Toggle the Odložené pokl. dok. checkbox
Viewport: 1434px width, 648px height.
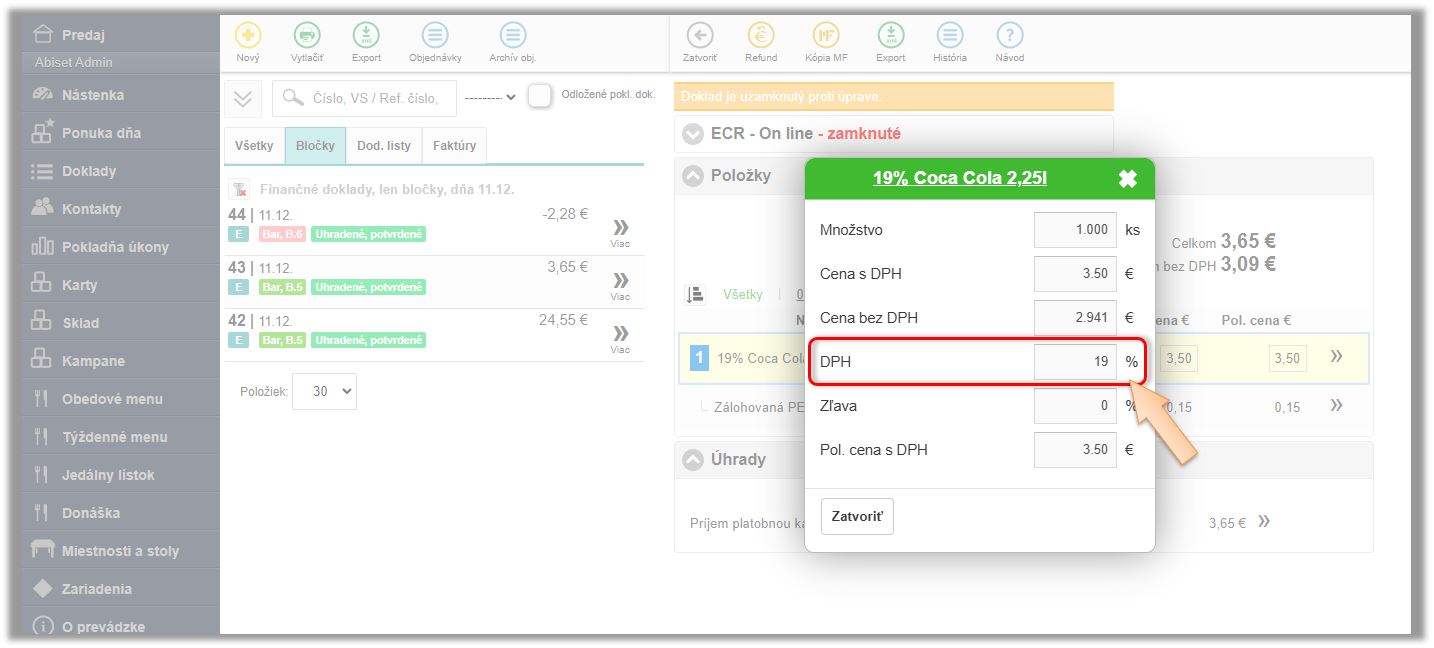tap(540, 96)
